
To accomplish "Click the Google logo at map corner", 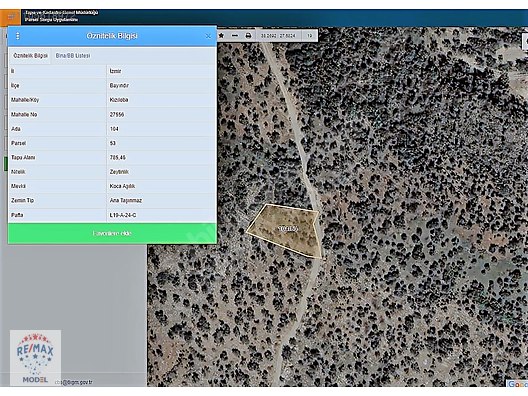I will tap(517, 384).
